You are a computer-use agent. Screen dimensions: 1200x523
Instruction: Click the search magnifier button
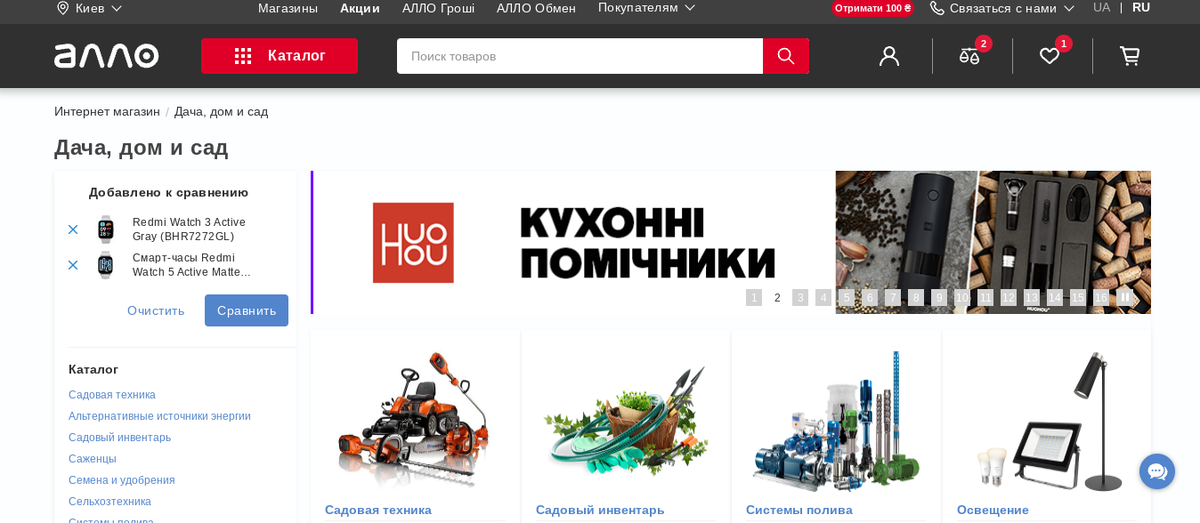point(786,56)
